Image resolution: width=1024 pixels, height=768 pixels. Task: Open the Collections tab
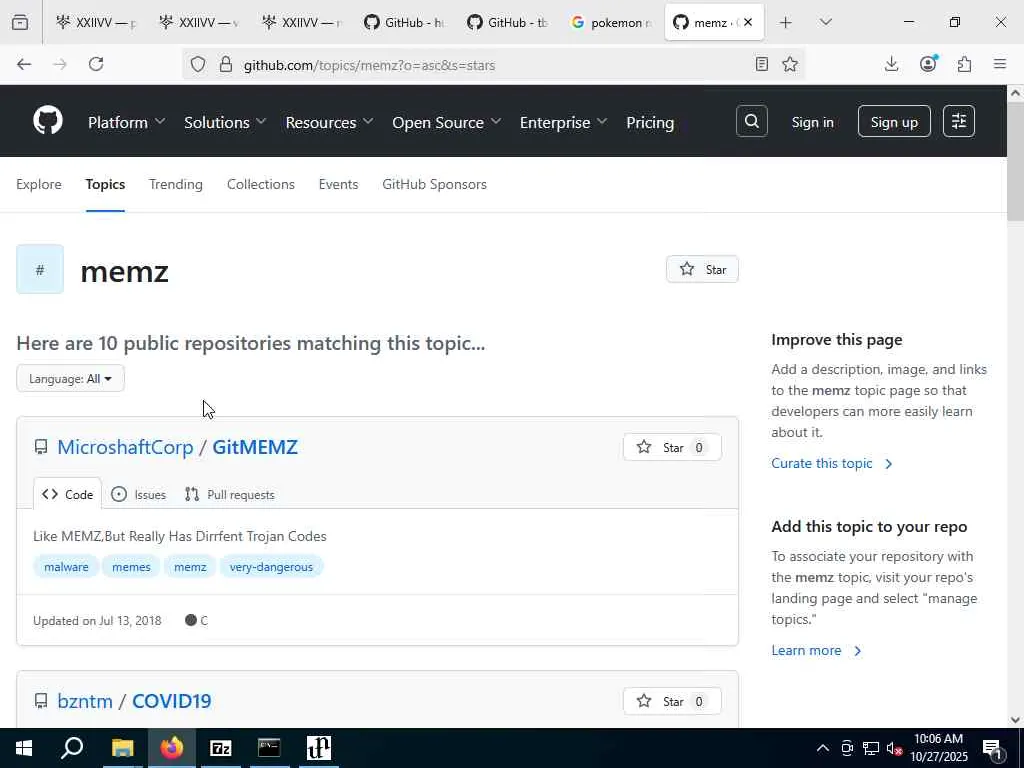[x=261, y=184]
